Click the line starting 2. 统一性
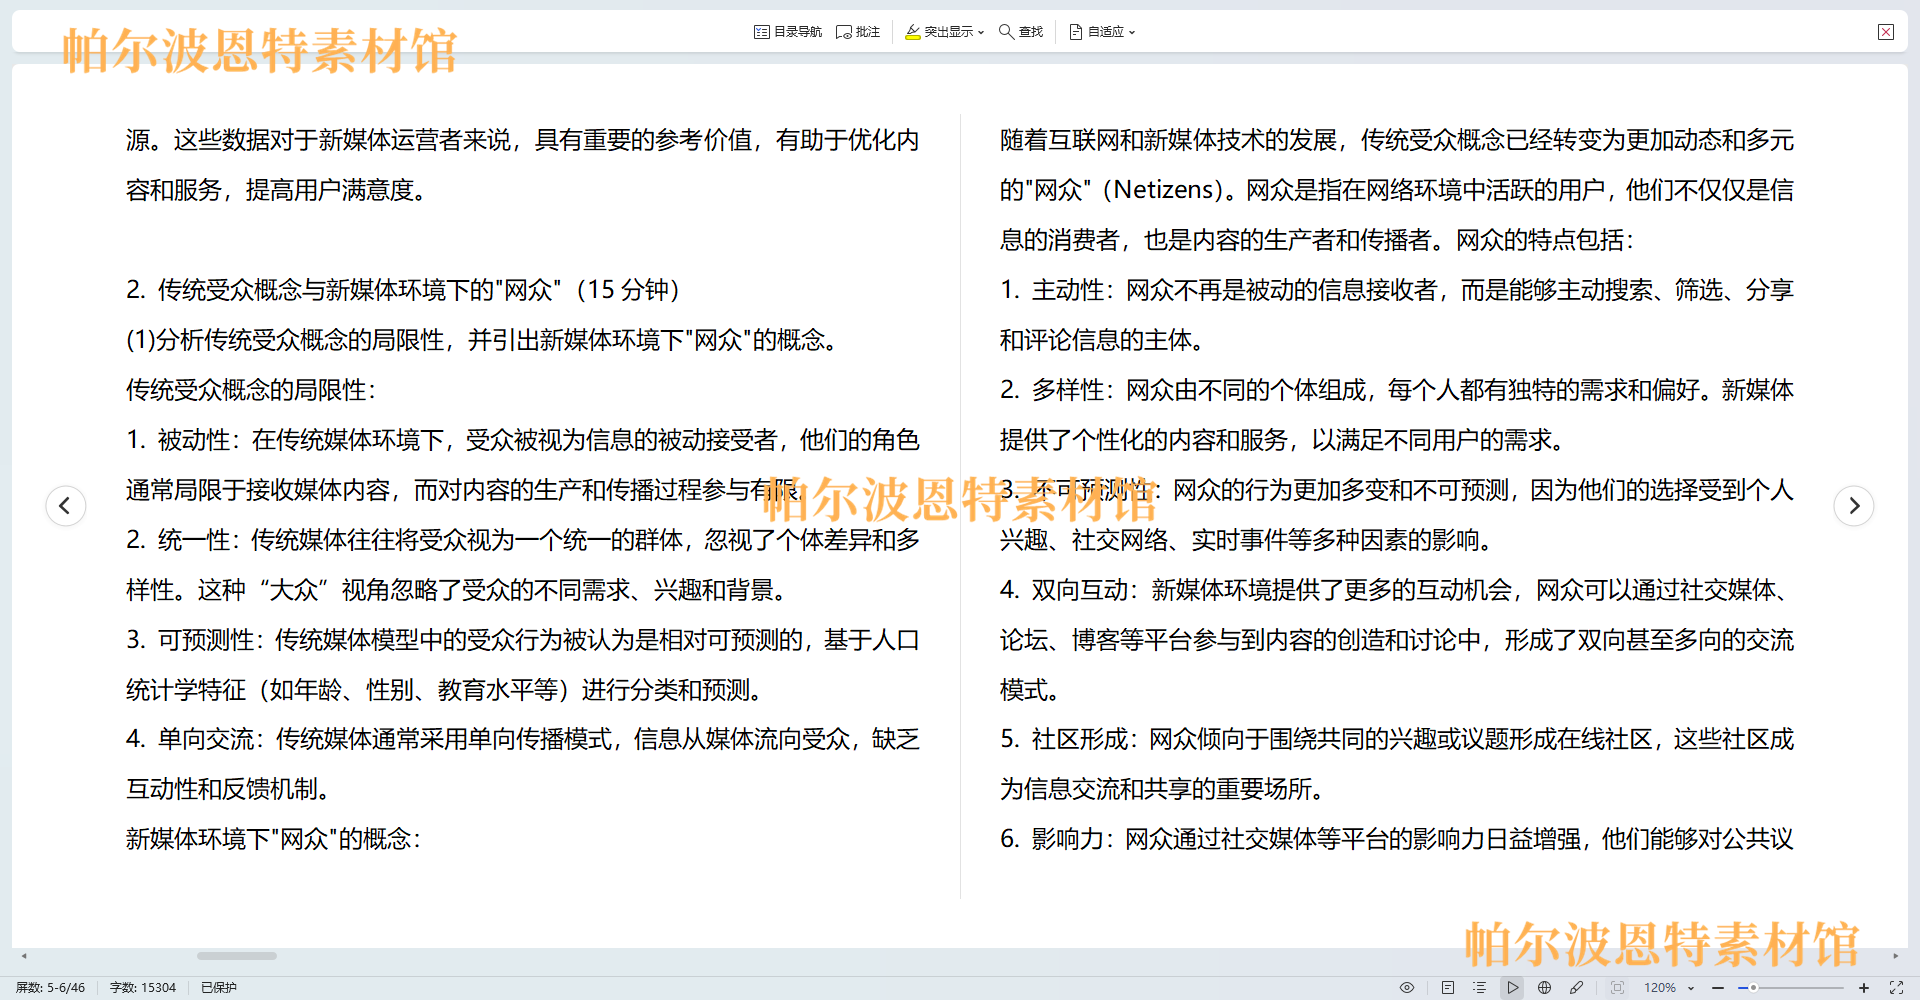Screen dimensions: 1920x1000 pos(523,540)
